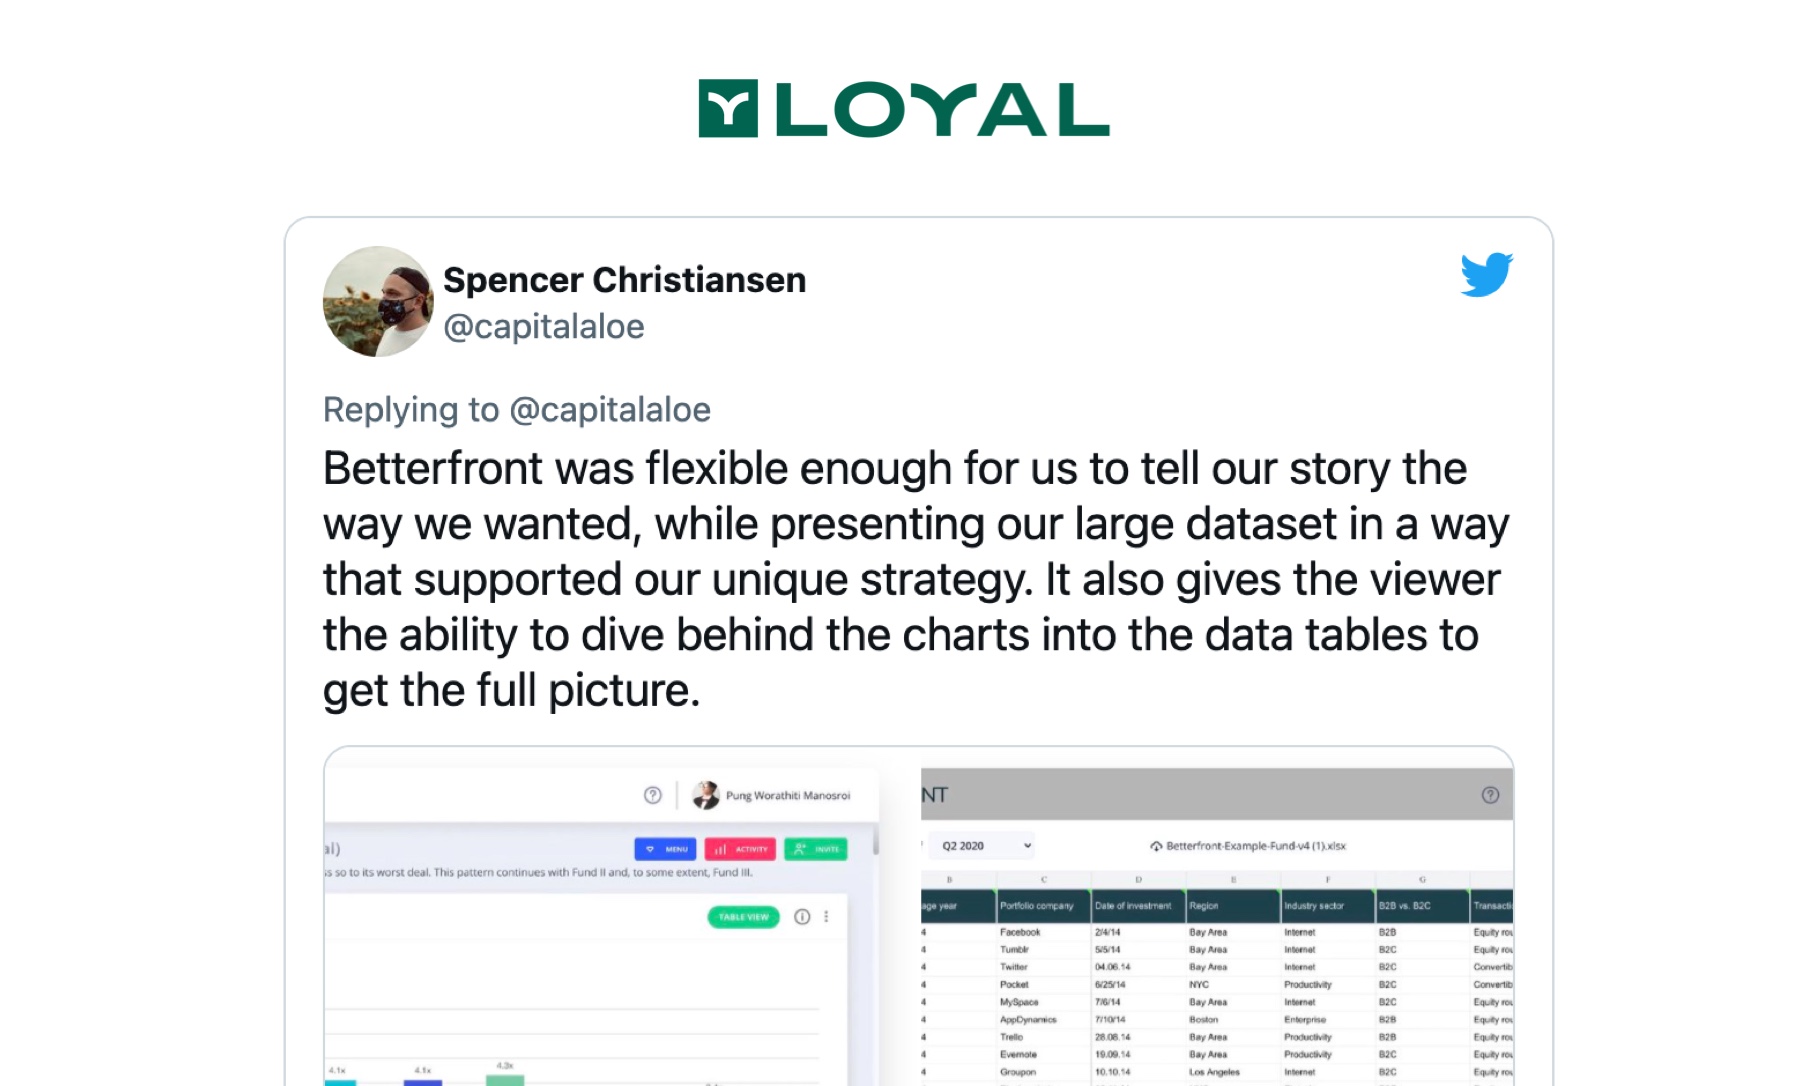Click the Loyal logo at top
Screen dimensions: 1810x1086
tap(904, 108)
